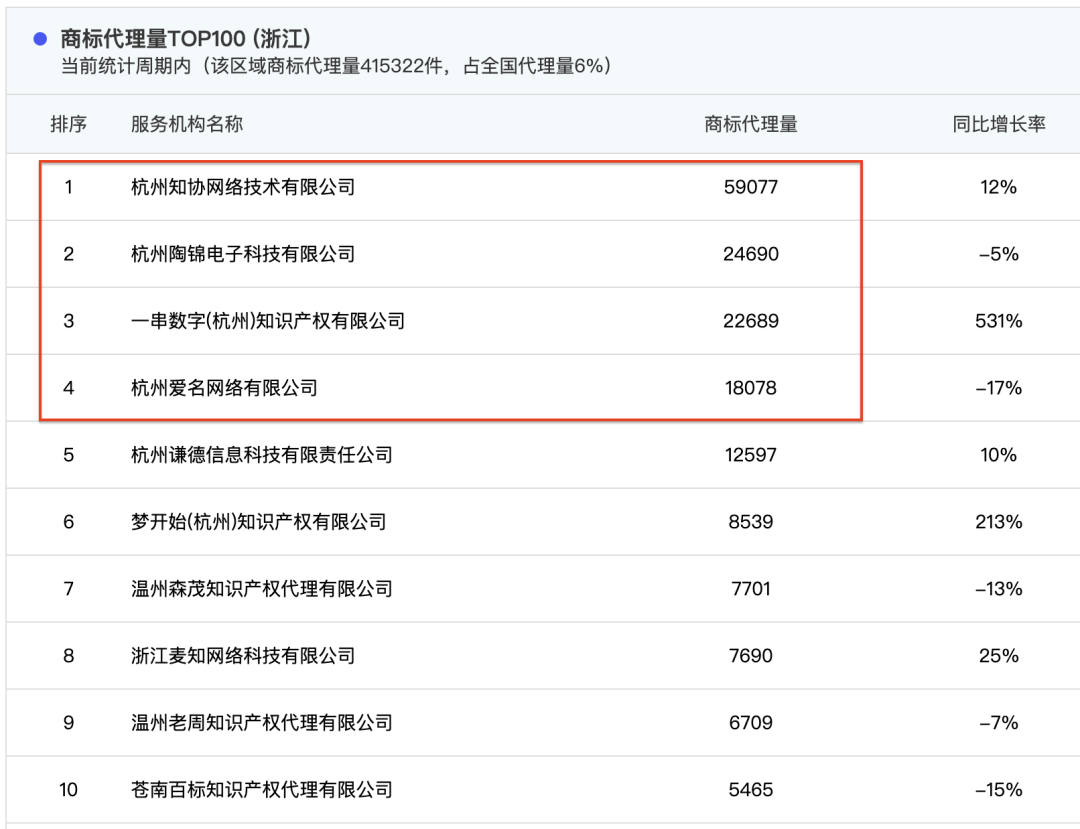Select 一串数字(杭州)知识产权有限公司
The width and height of the screenshot is (1080, 829).
coord(268,321)
